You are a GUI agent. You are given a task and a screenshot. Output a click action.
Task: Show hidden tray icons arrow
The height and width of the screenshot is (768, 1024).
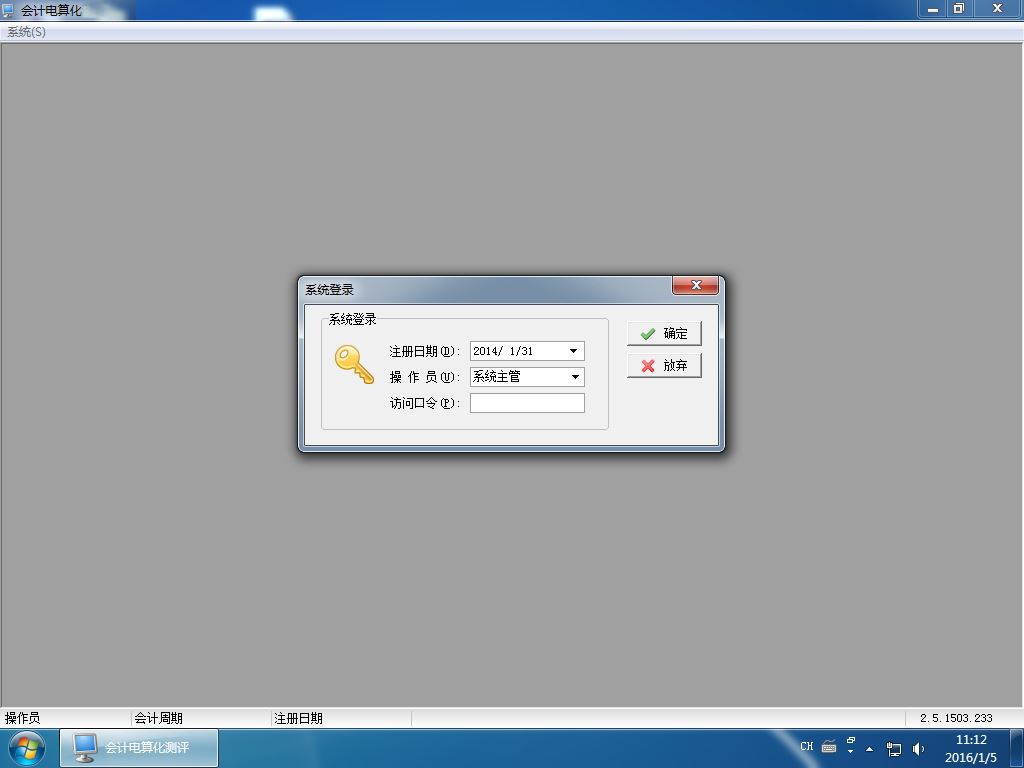point(869,748)
